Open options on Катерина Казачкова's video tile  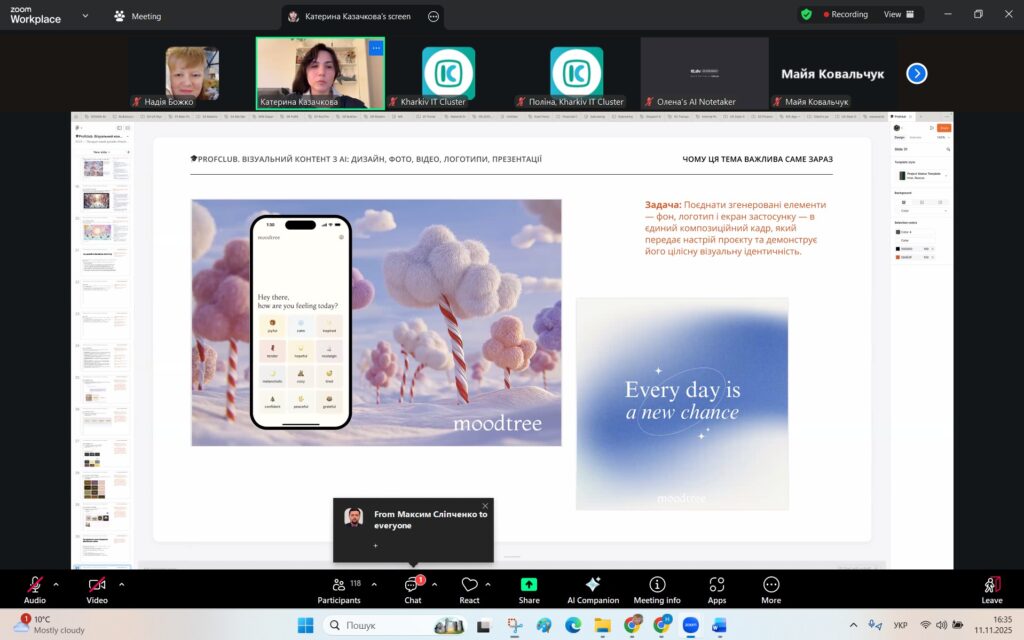[375, 47]
